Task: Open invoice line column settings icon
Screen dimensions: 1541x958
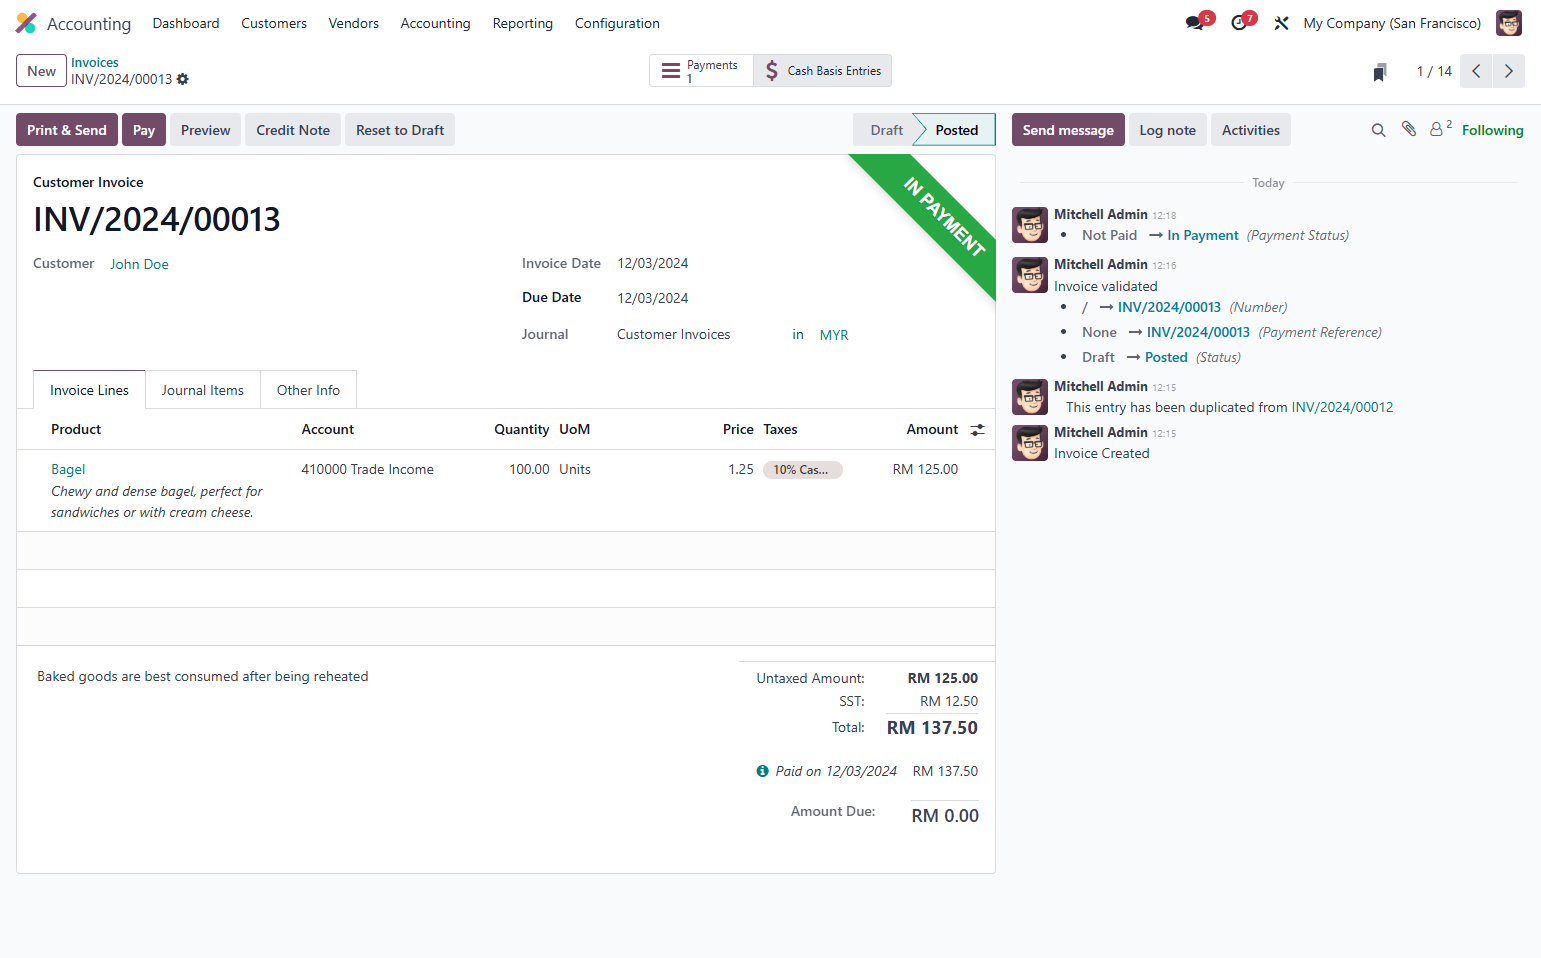Action: coord(977,430)
